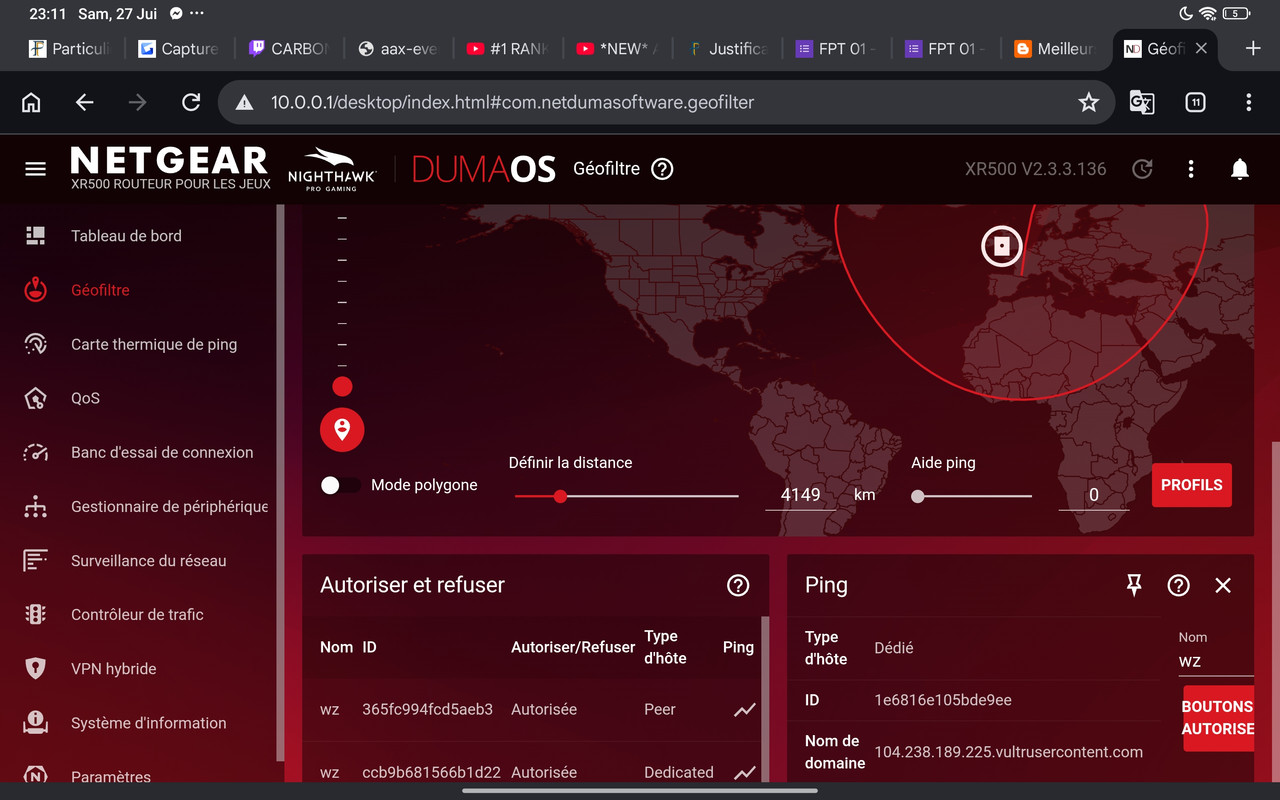This screenshot has width=1280, height=800.
Task: Open help icon in Ping panel
Action: [x=1178, y=585]
